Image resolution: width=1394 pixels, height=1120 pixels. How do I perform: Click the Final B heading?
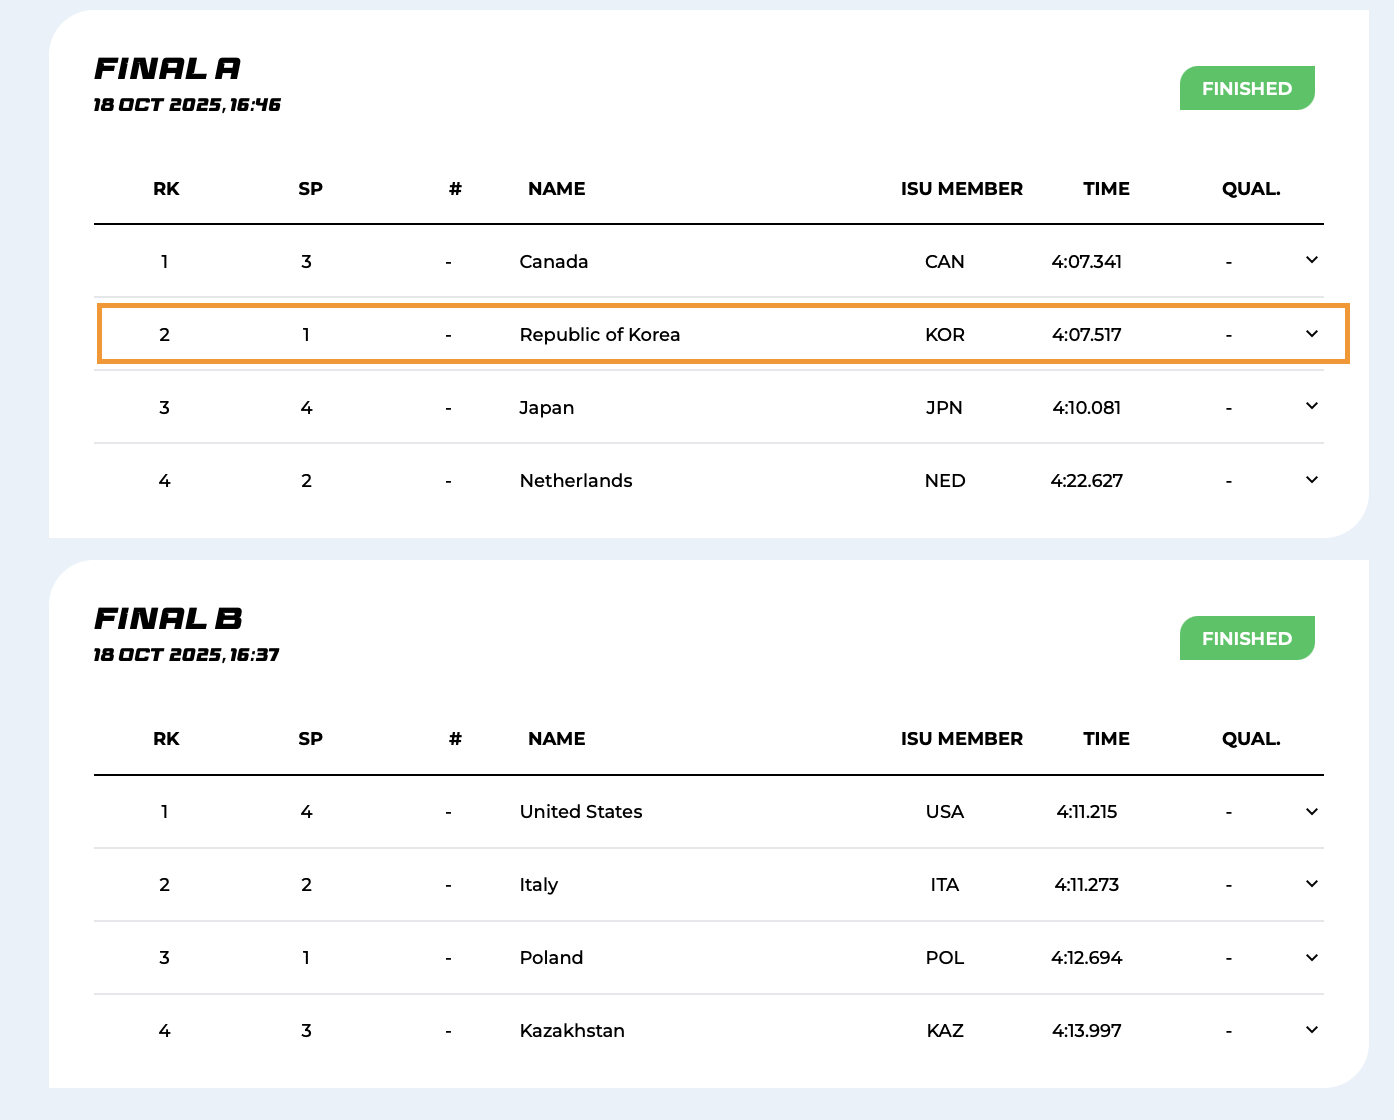click(x=168, y=618)
